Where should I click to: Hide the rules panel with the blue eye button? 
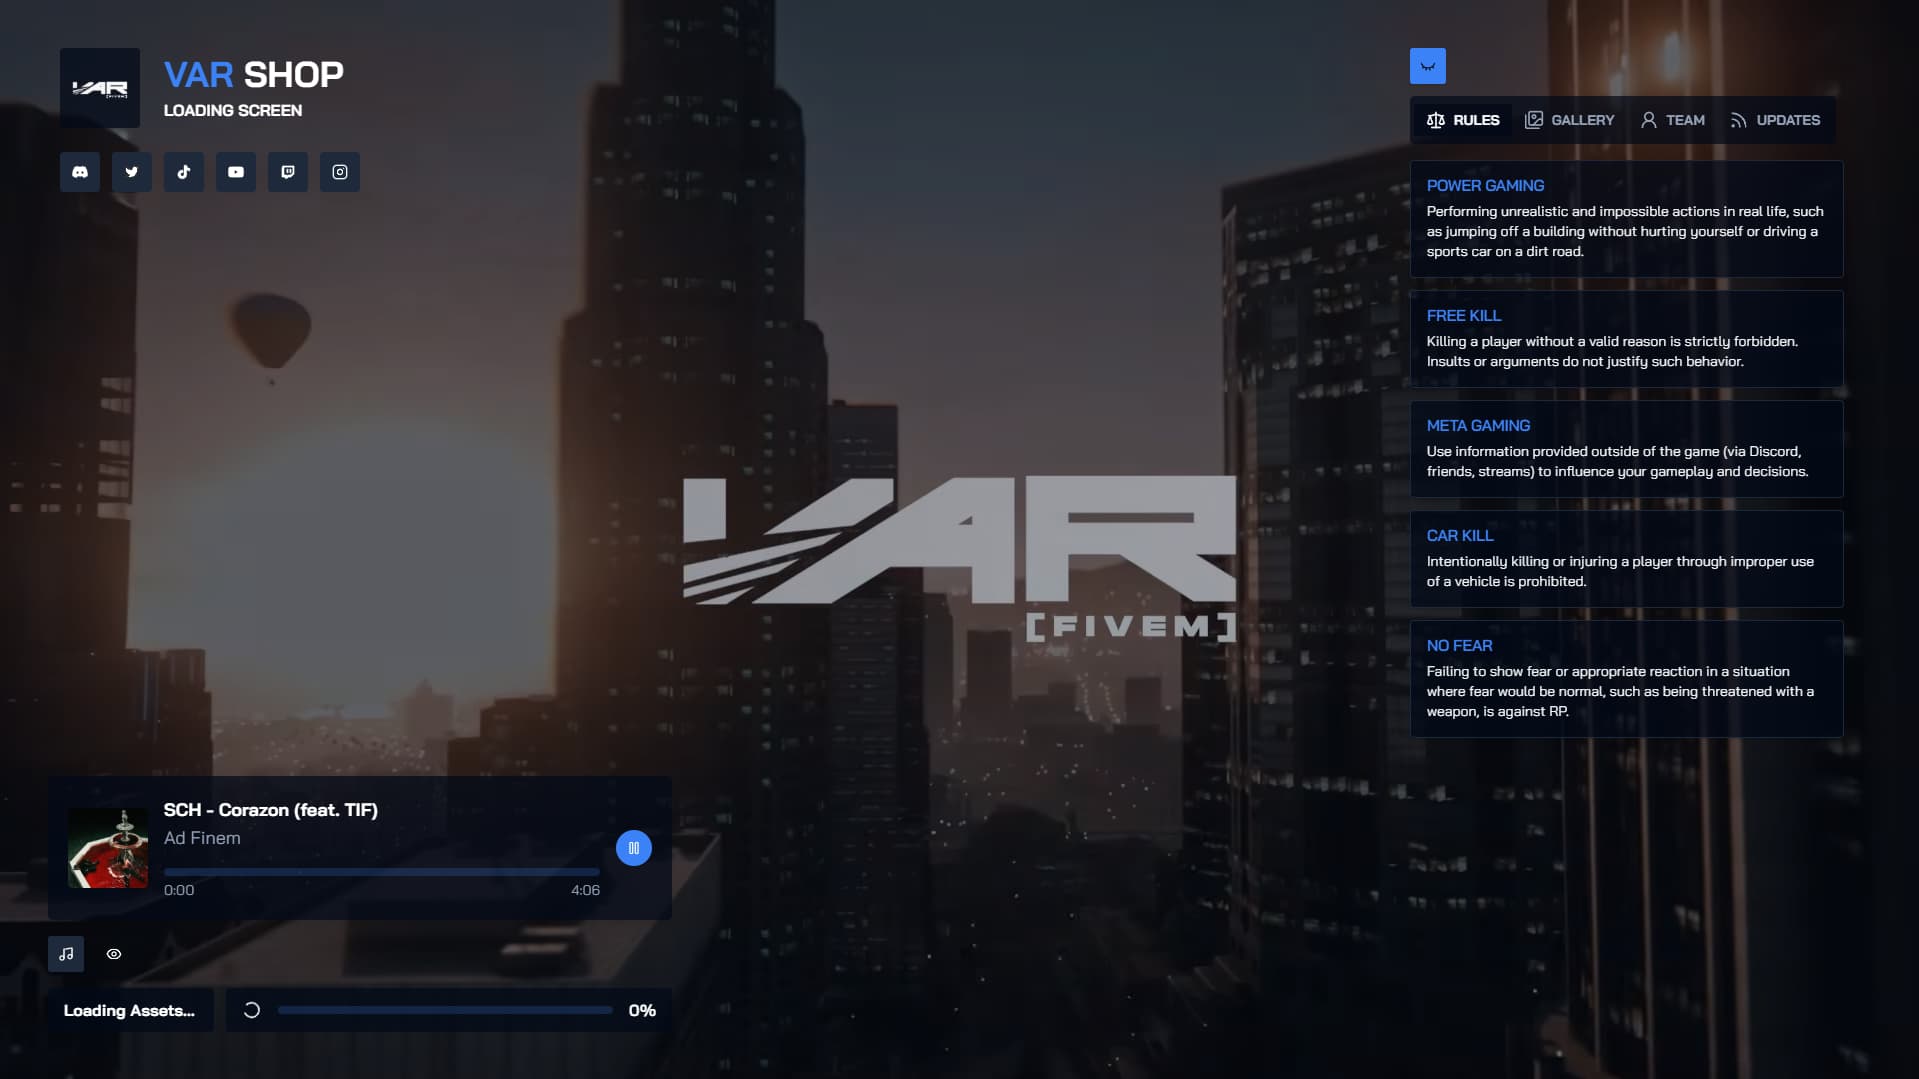(1427, 65)
